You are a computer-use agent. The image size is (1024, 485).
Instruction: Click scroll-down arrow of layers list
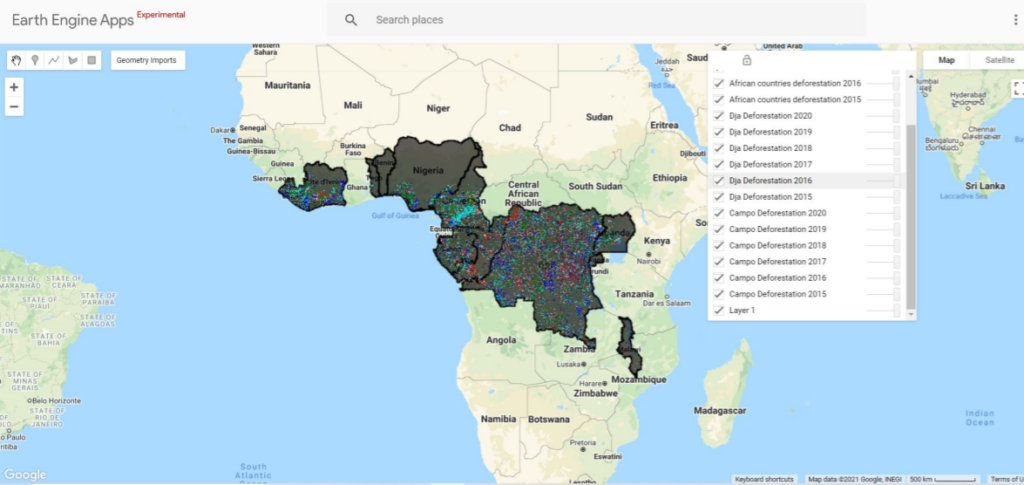911,315
